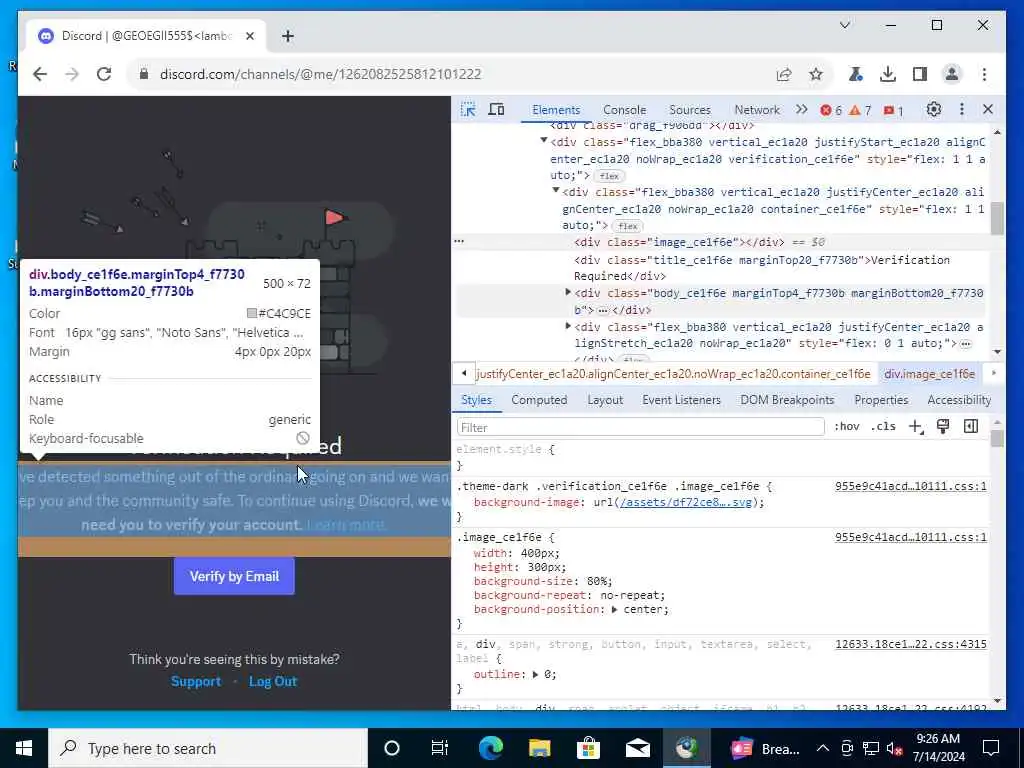Image resolution: width=1024 pixels, height=768 pixels.
Task: Click the warnings count badge showing 7
Action: pos(860,110)
